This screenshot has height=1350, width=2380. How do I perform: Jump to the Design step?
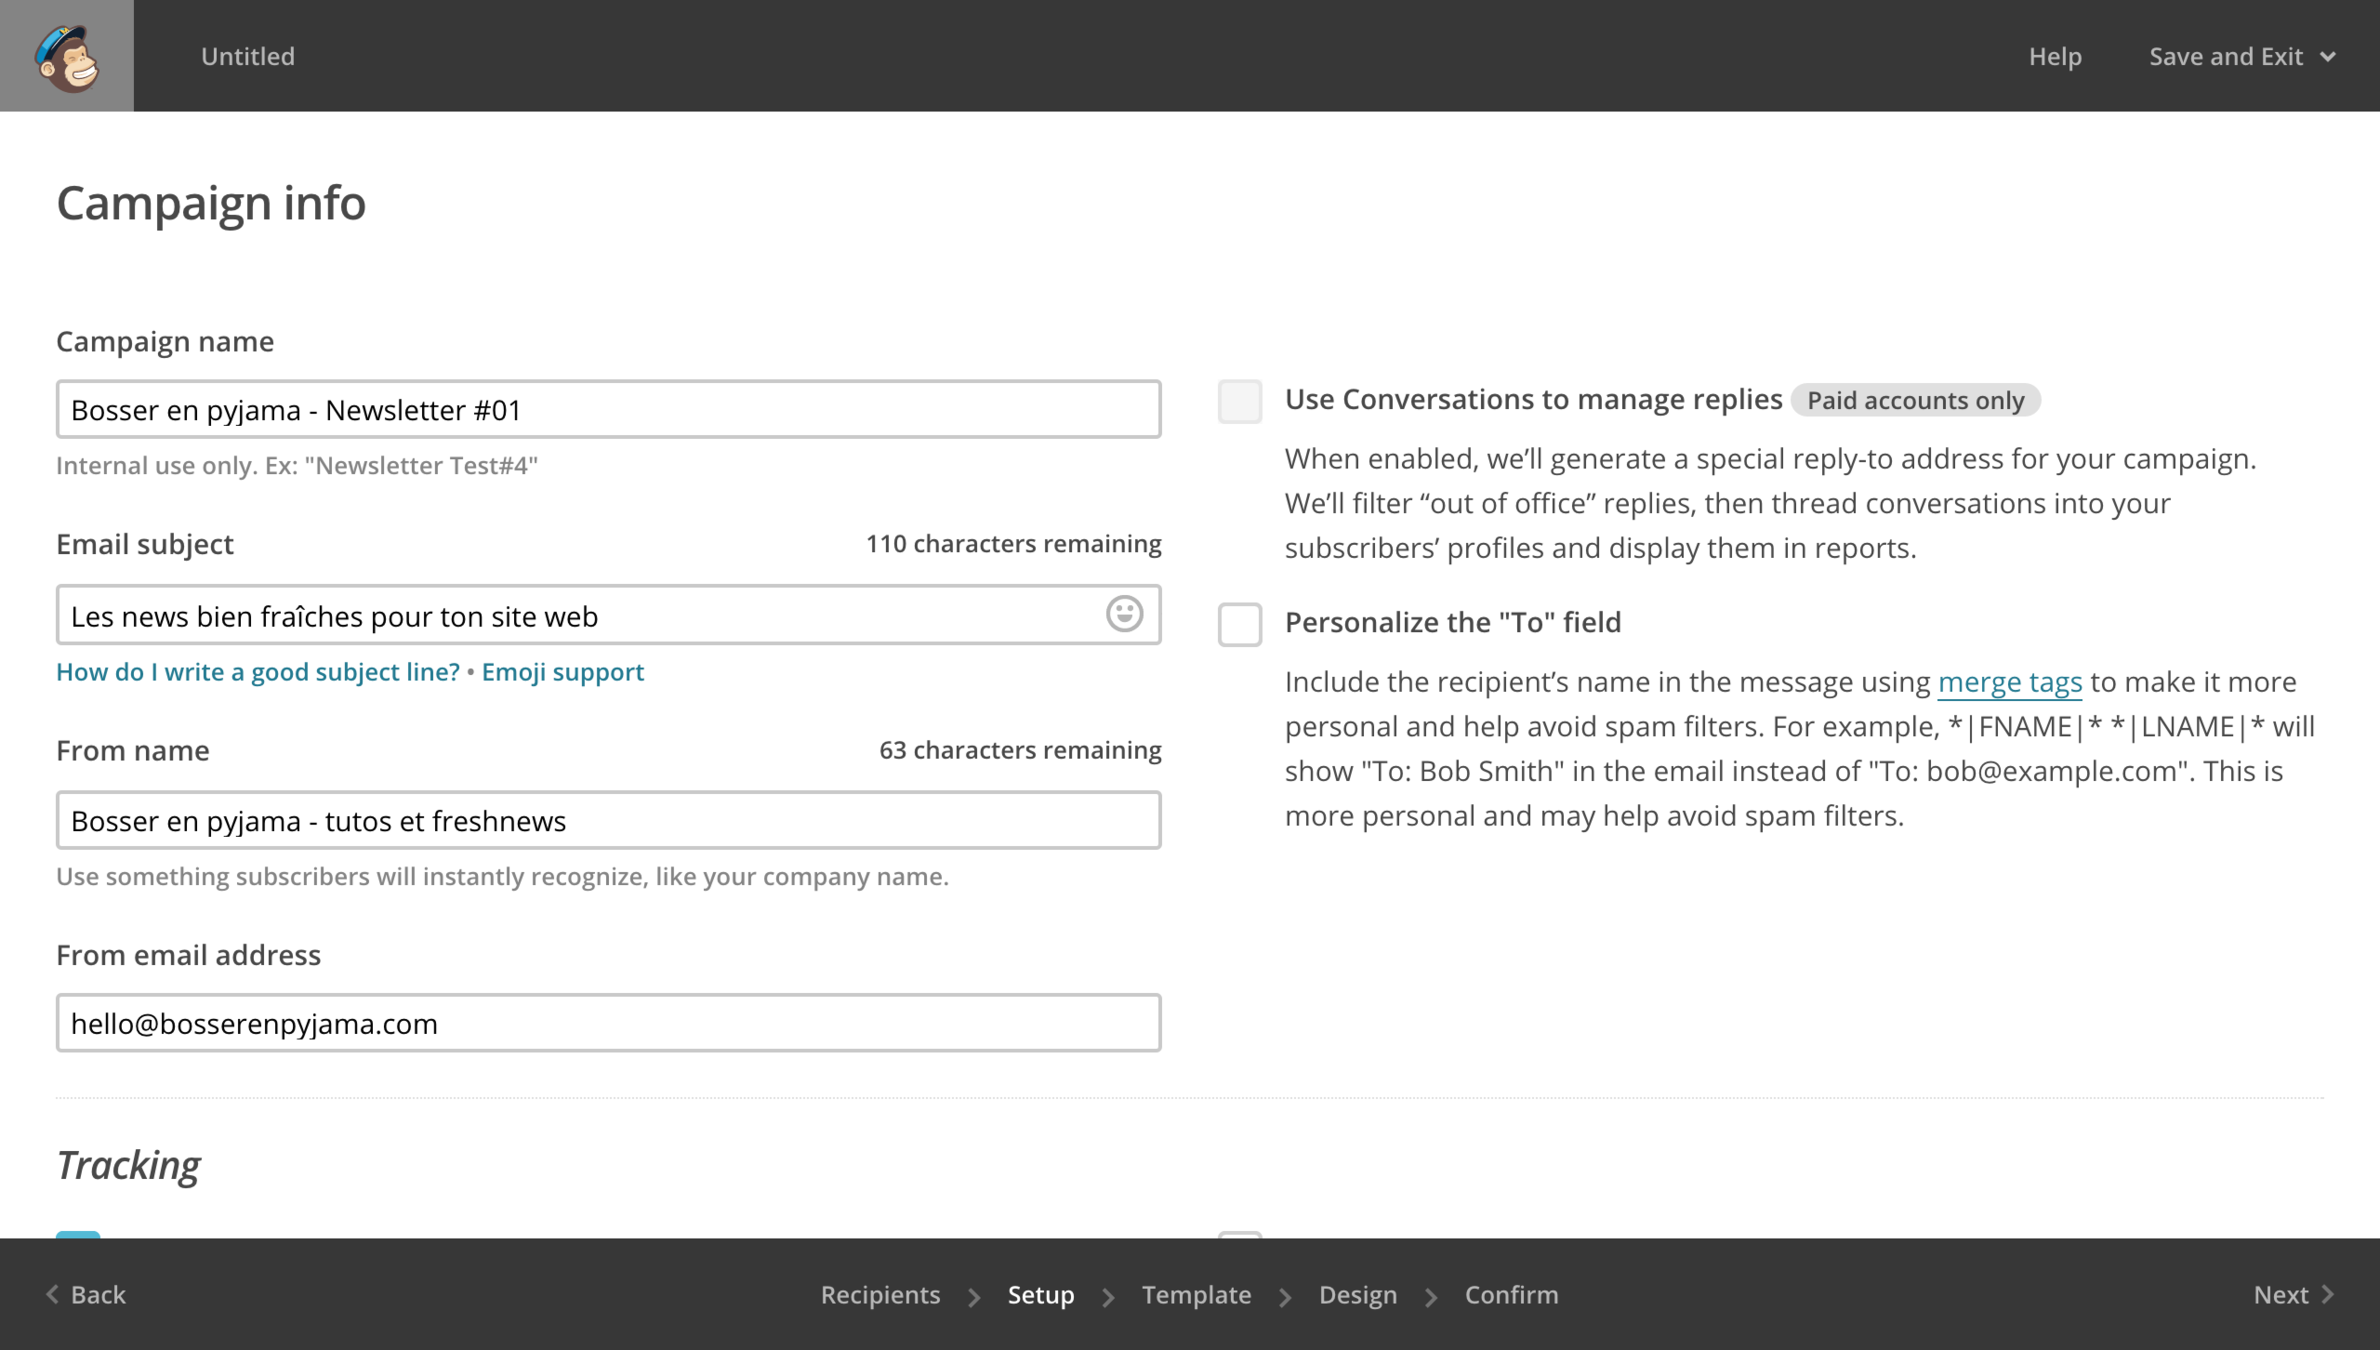click(x=1357, y=1295)
